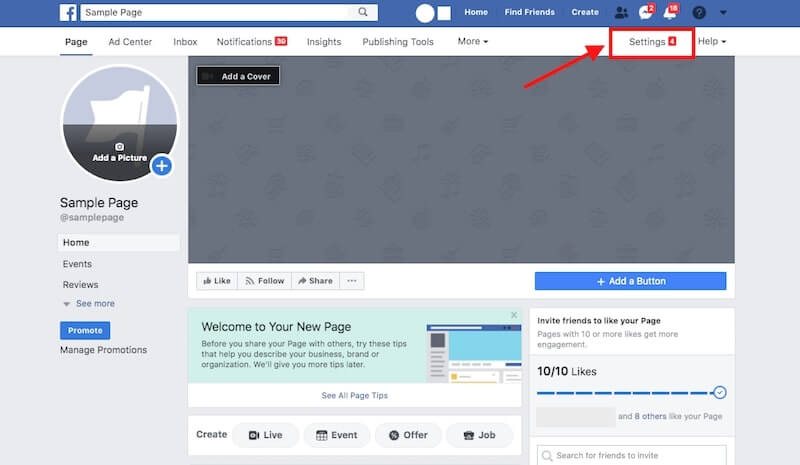800x465 pixels.
Task: Click the Facebook logo icon
Action: pos(68,13)
